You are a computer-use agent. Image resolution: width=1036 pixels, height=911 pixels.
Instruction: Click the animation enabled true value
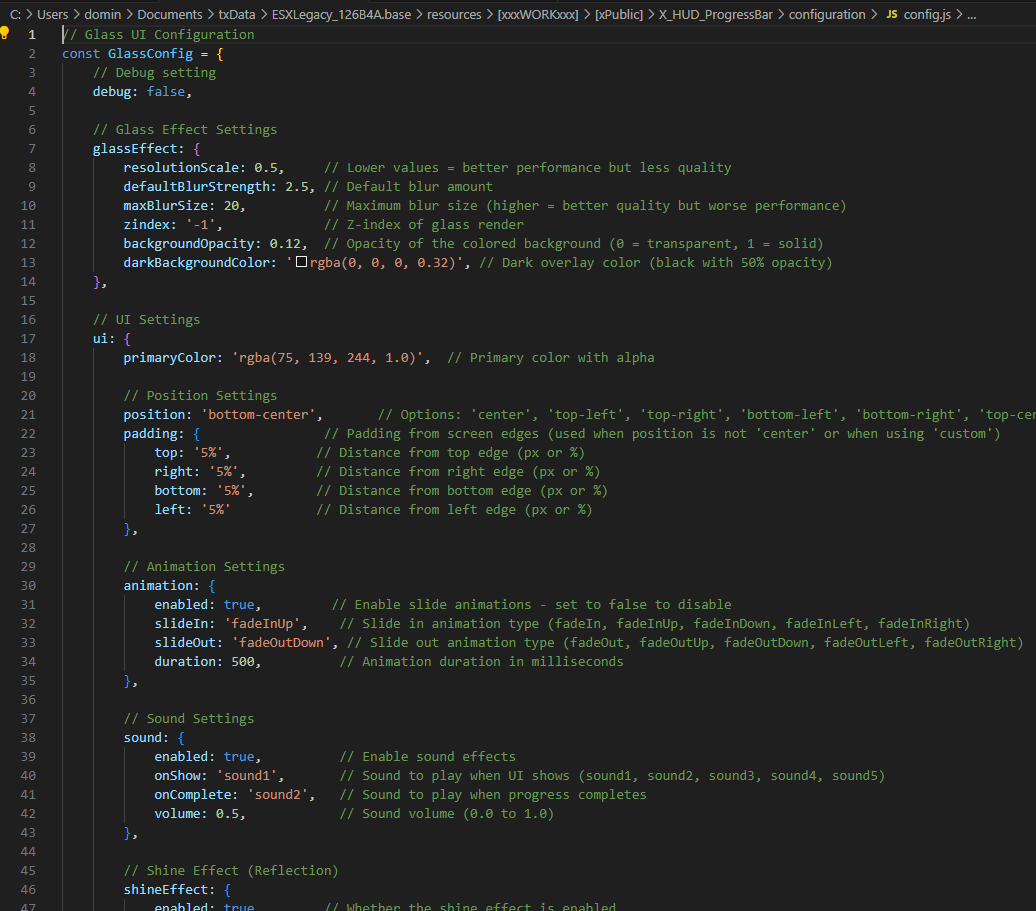238,604
